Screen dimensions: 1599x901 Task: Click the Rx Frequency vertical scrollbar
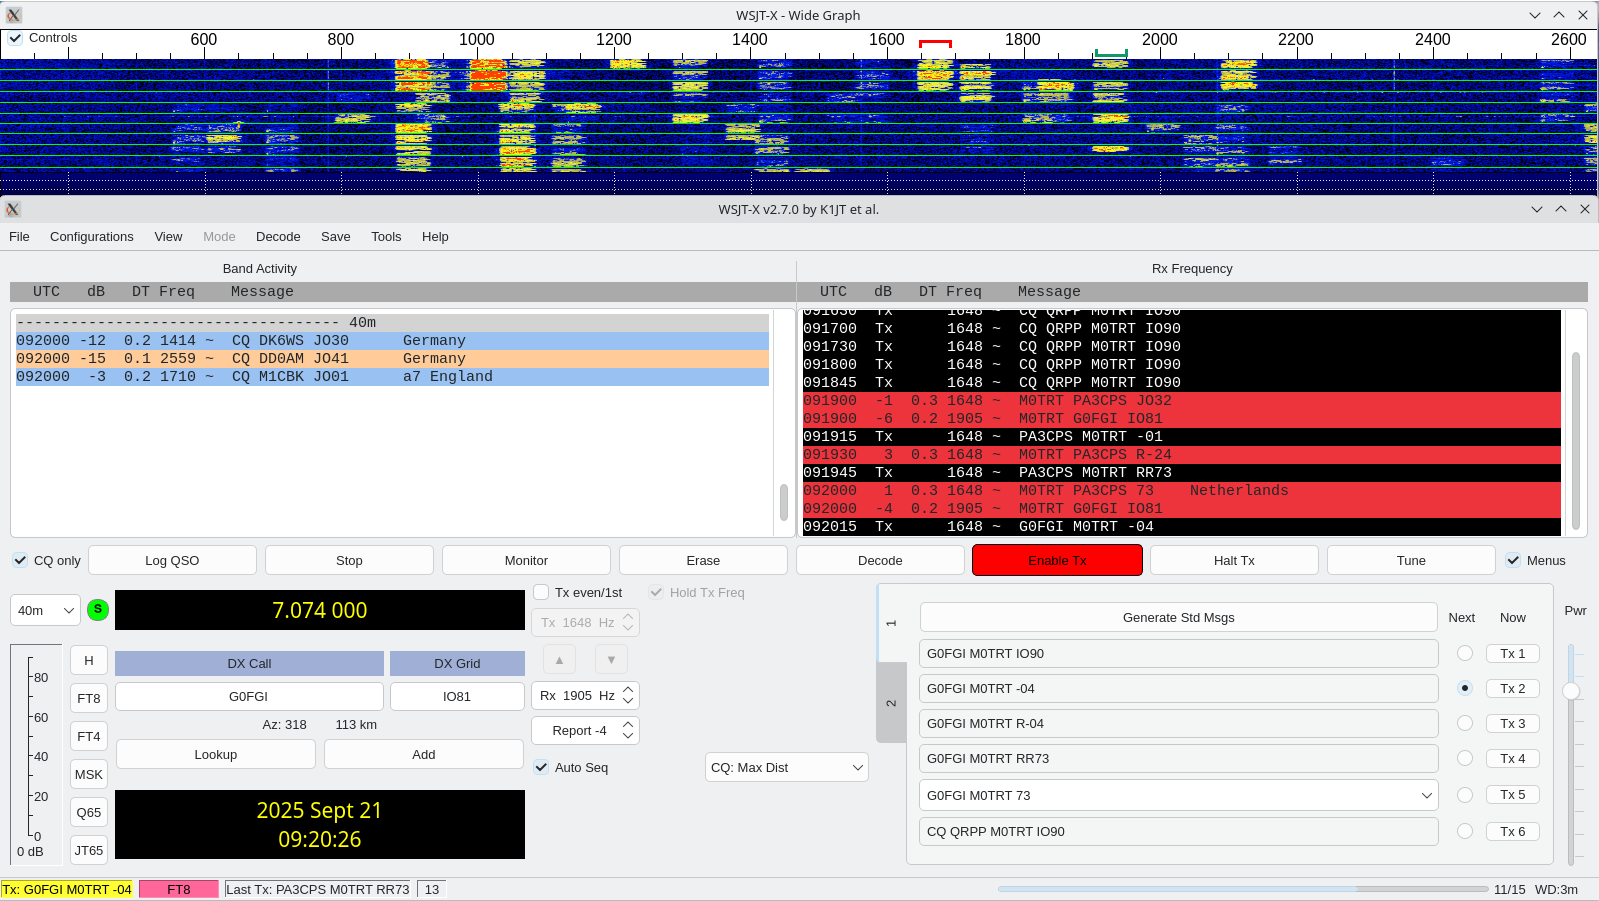tap(1576, 440)
